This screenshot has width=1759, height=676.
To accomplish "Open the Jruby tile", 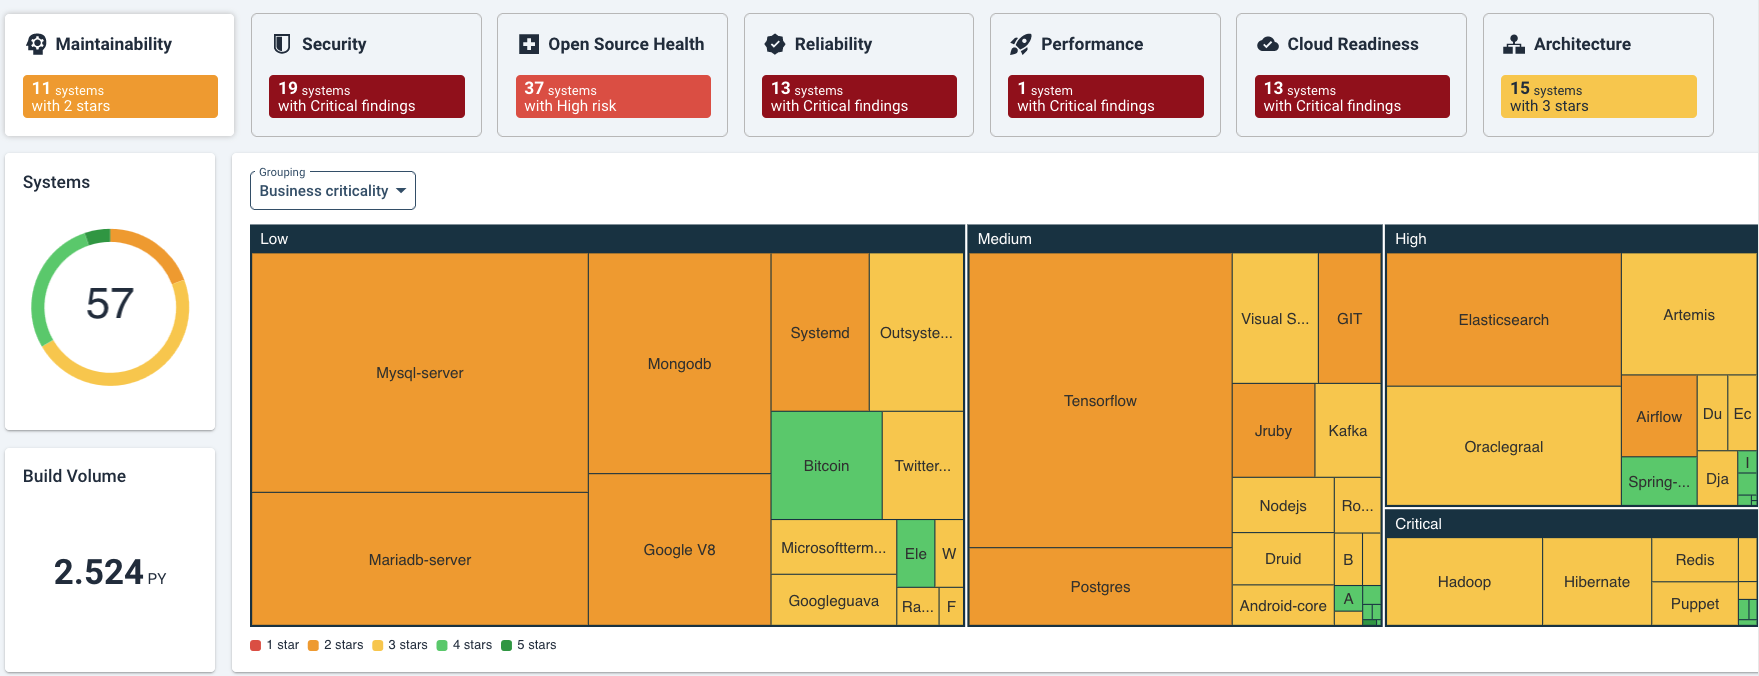I will [x=1273, y=430].
